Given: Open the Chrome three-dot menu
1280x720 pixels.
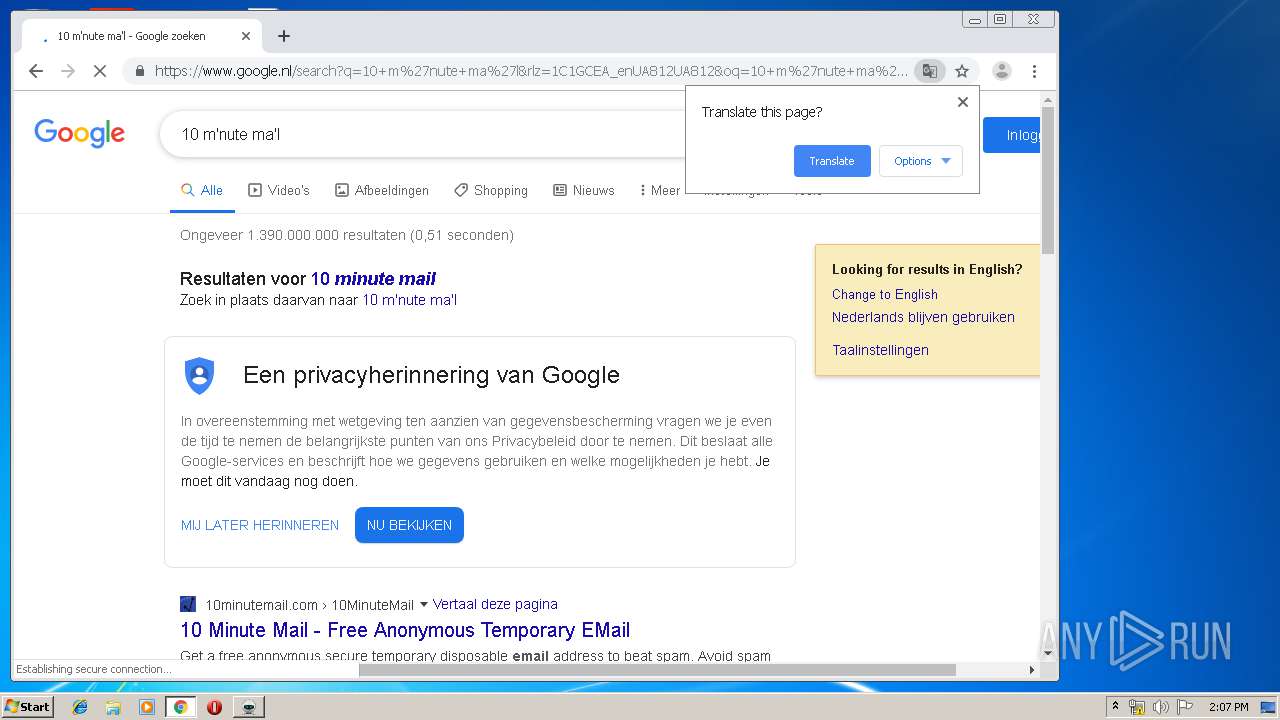Looking at the screenshot, I should pos(1034,71).
